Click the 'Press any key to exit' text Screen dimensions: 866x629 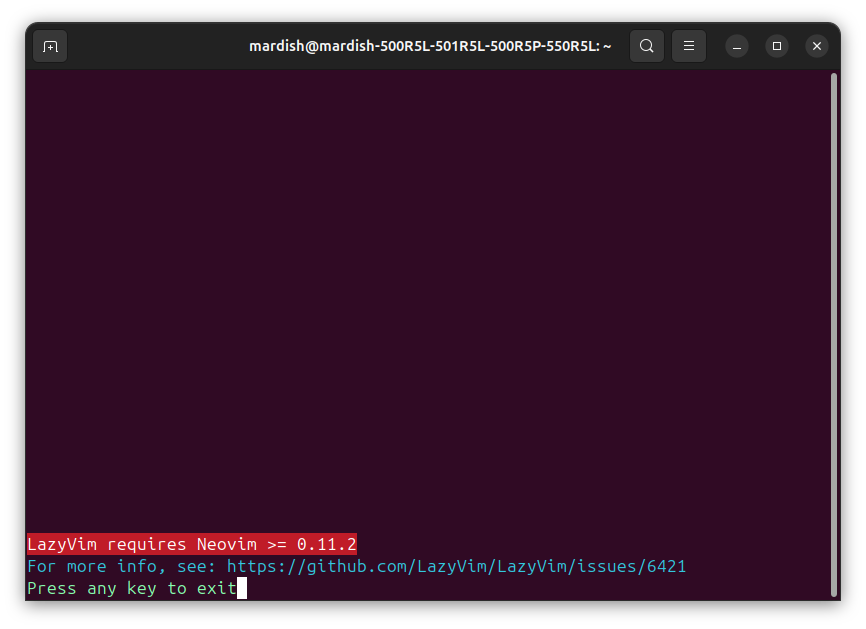click(131, 589)
